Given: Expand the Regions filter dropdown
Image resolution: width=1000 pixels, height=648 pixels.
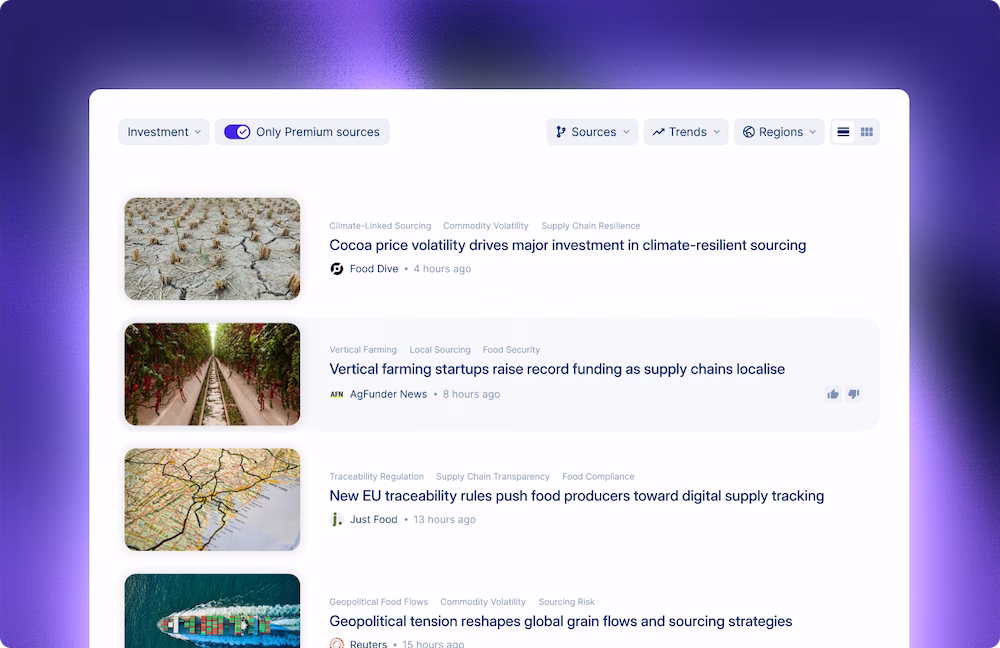Looking at the screenshot, I should 779,132.
